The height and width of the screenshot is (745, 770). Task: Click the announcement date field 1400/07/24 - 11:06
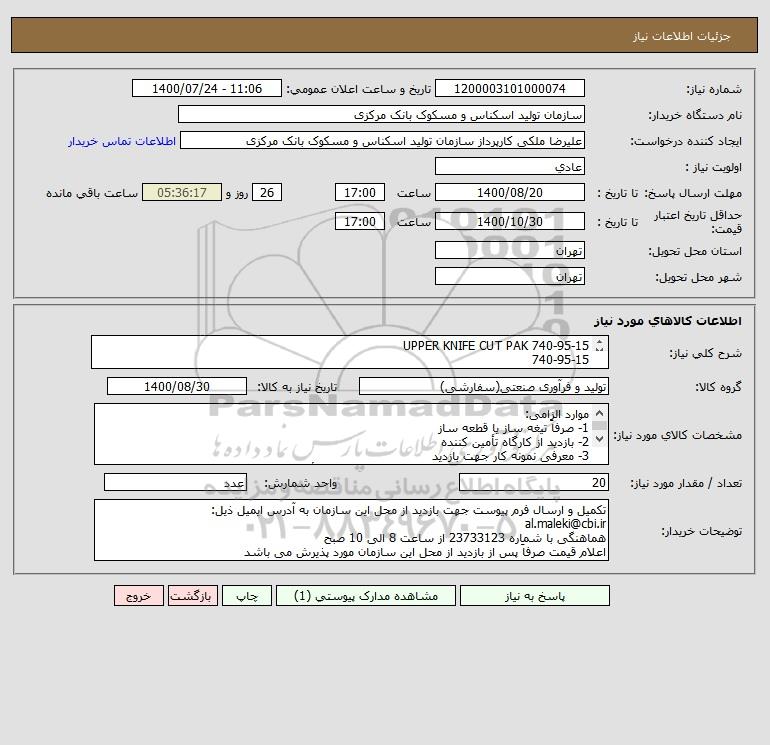(207, 88)
